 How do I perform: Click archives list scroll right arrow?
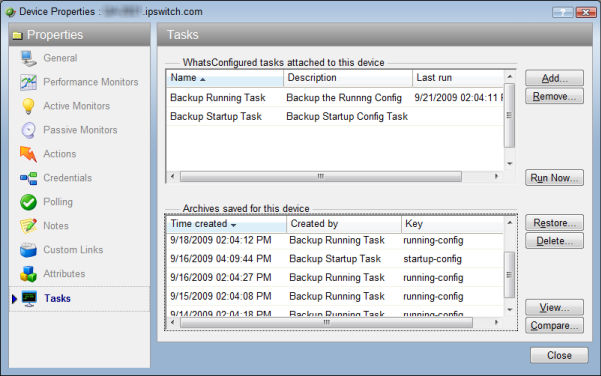click(496, 322)
